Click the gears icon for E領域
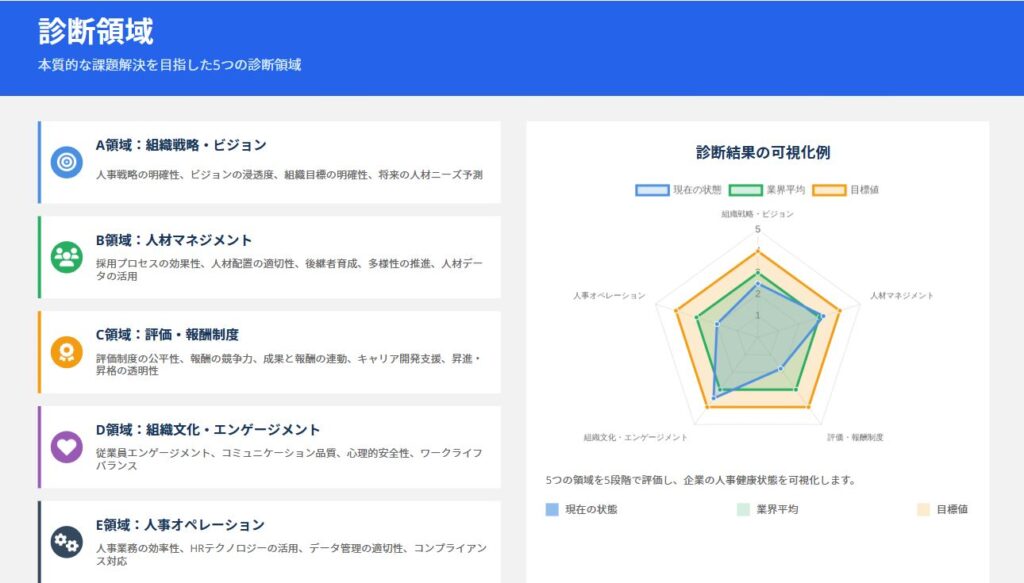Image resolution: width=1024 pixels, height=583 pixels. (67, 541)
